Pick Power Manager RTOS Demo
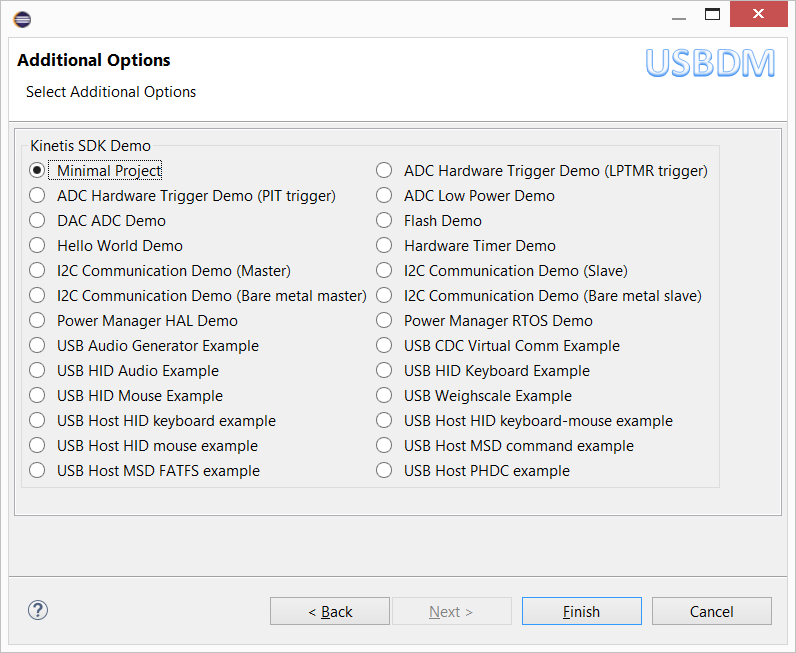 click(384, 321)
